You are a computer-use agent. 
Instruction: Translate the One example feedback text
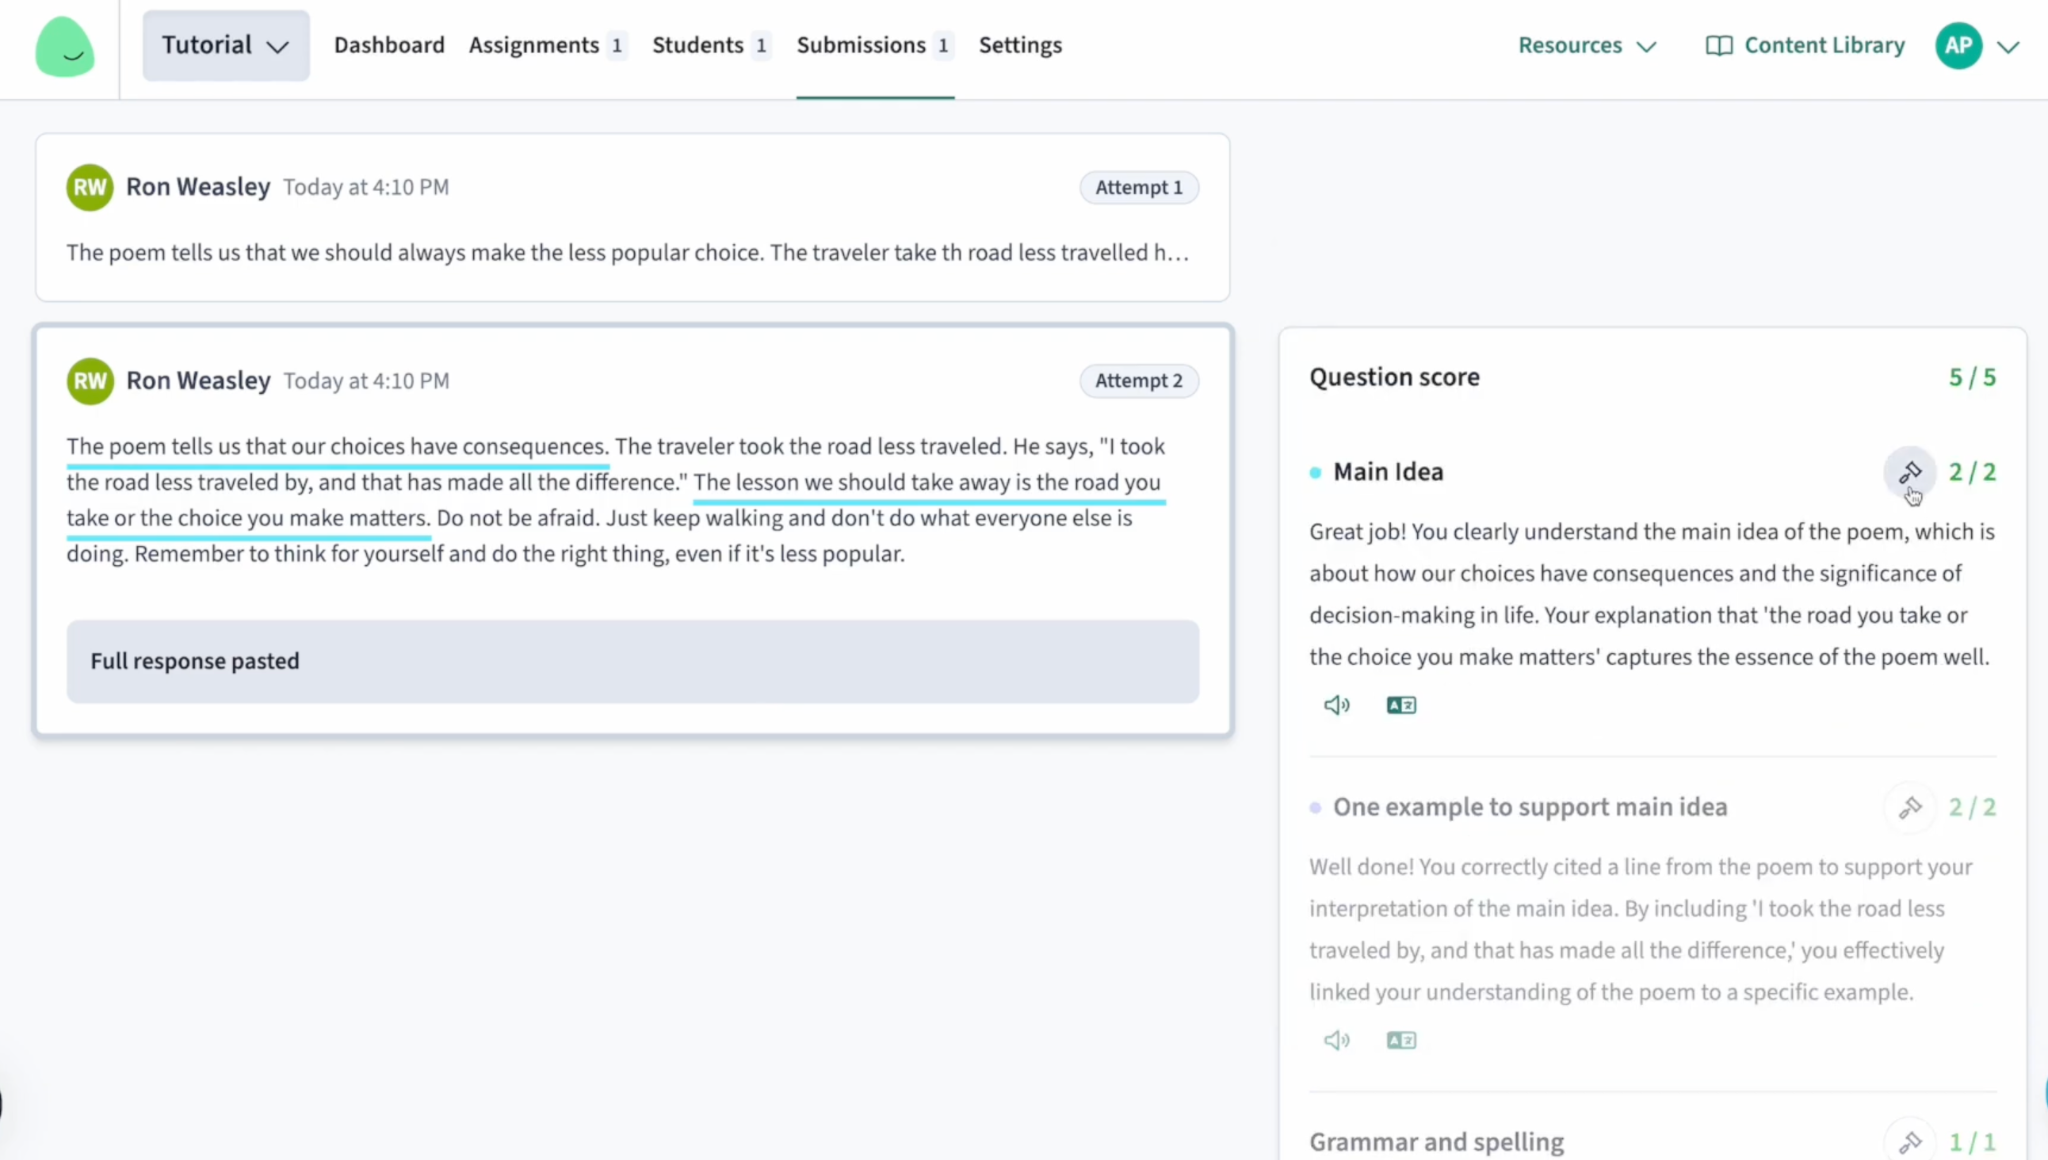pyautogui.click(x=1401, y=1040)
